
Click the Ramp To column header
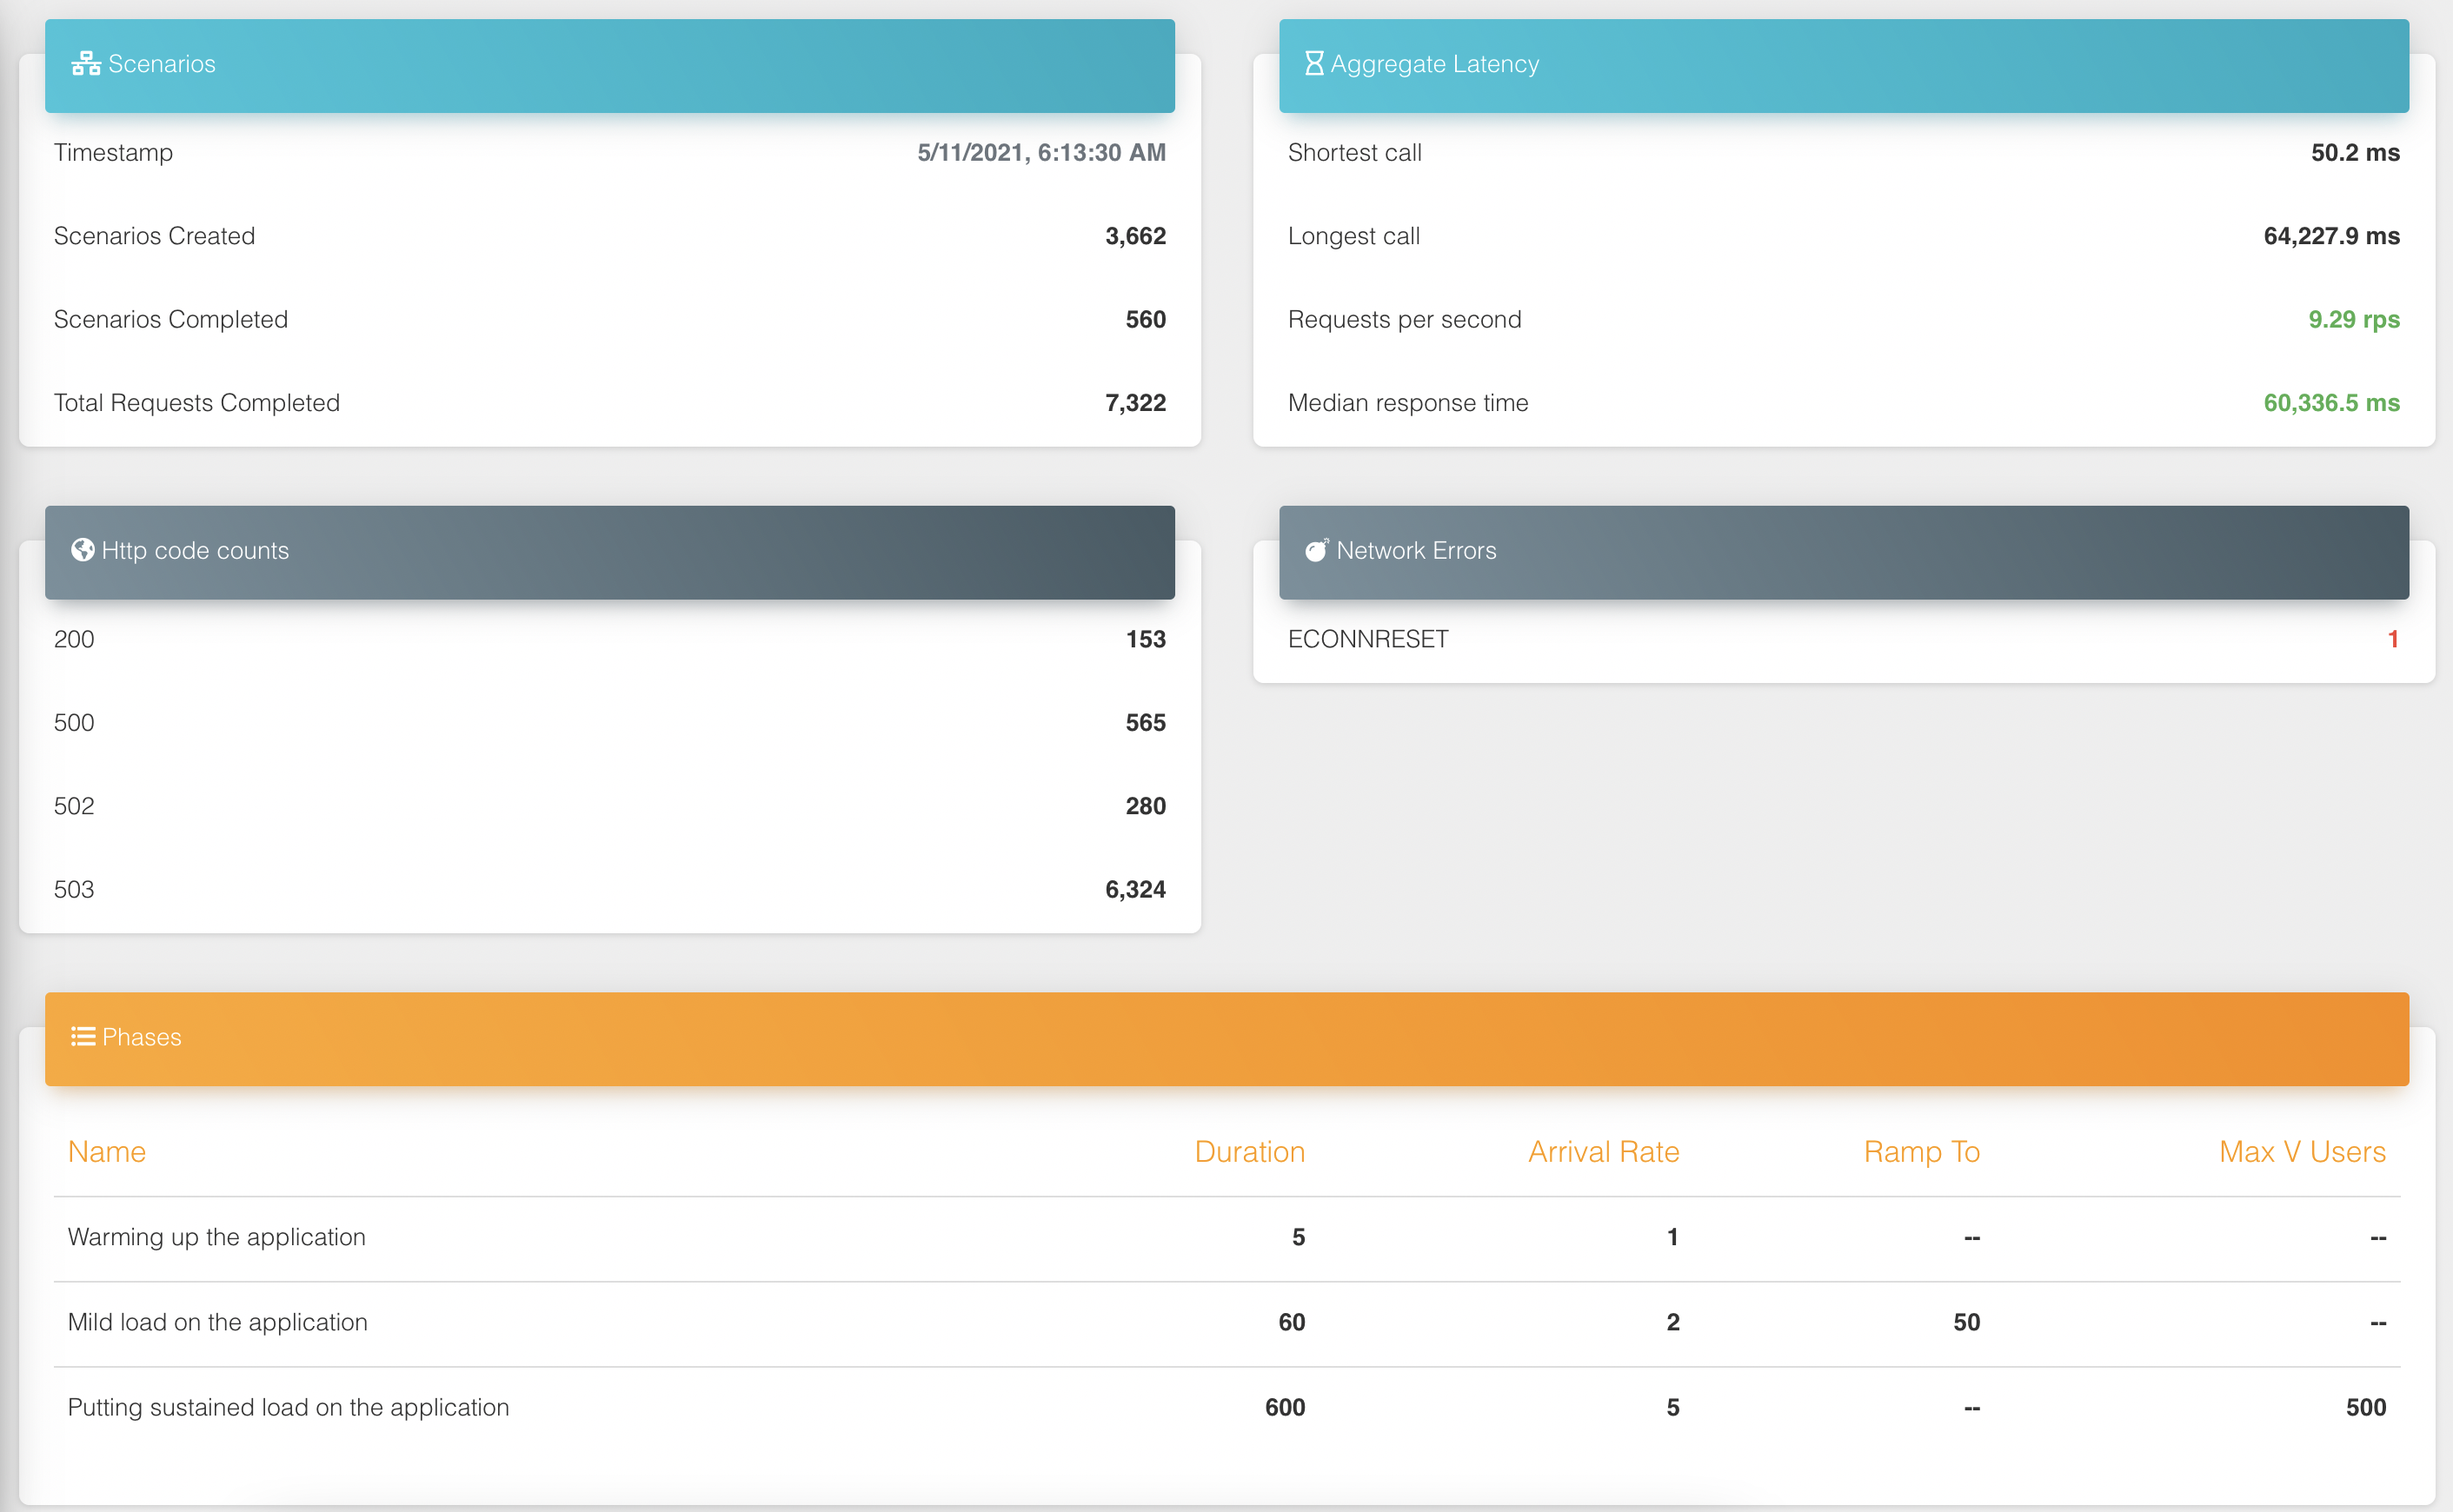point(1921,1152)
